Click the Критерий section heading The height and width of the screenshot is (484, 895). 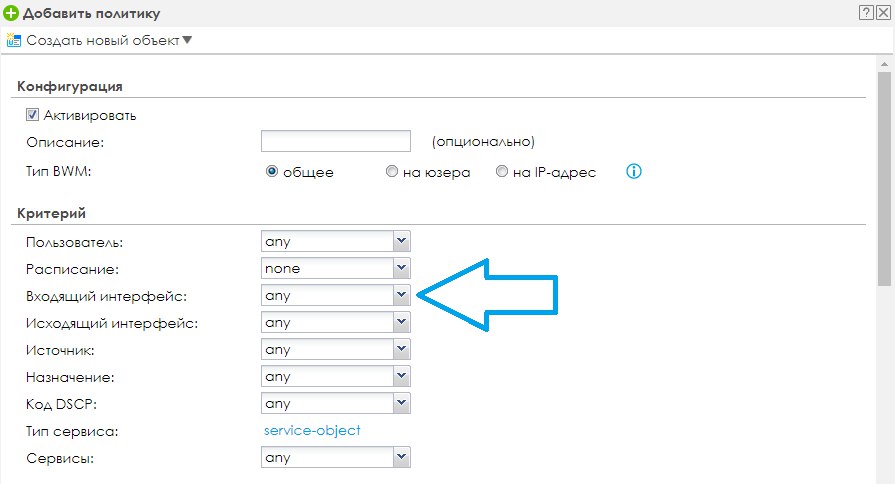[51, 213]
